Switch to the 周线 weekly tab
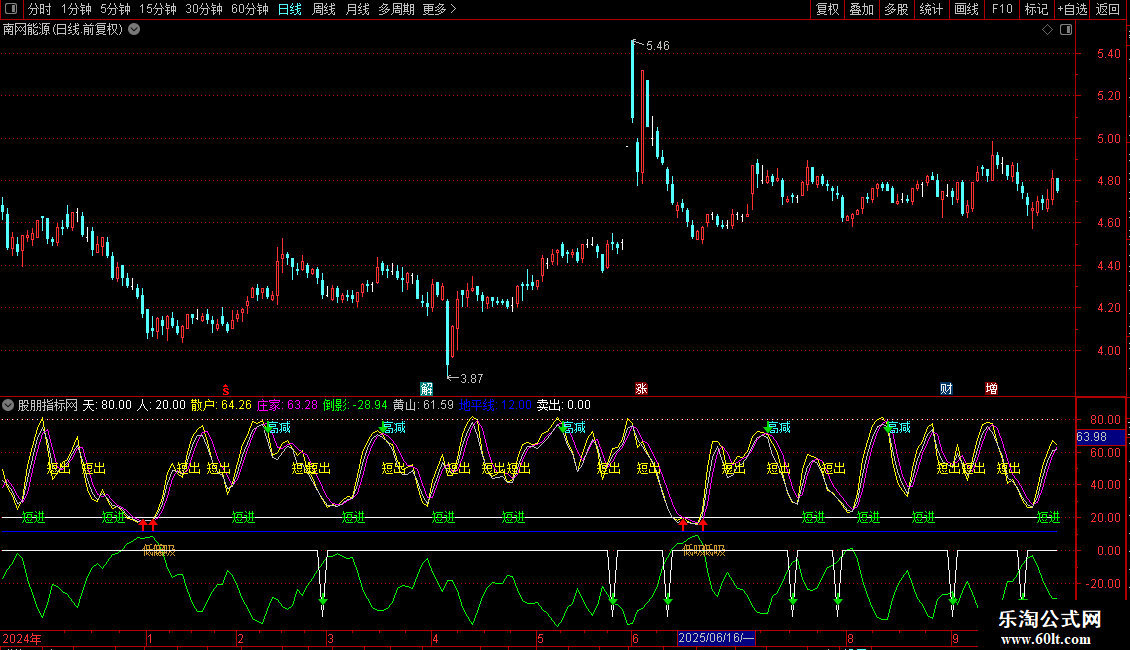This screenshot has width=1130, height=650. click(x=324, y=10)
